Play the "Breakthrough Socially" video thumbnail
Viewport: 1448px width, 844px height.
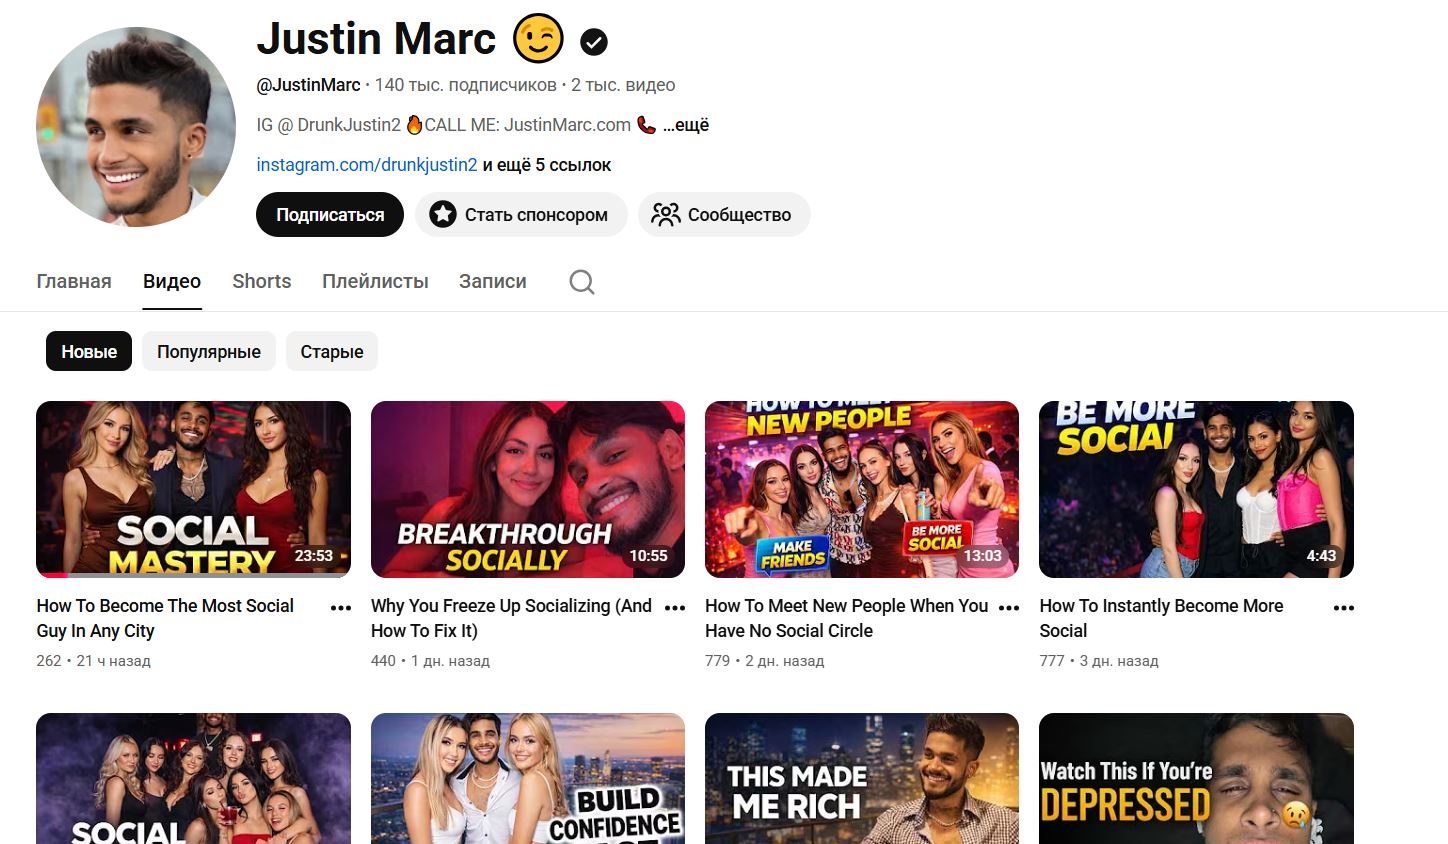(x=528, y=489)
